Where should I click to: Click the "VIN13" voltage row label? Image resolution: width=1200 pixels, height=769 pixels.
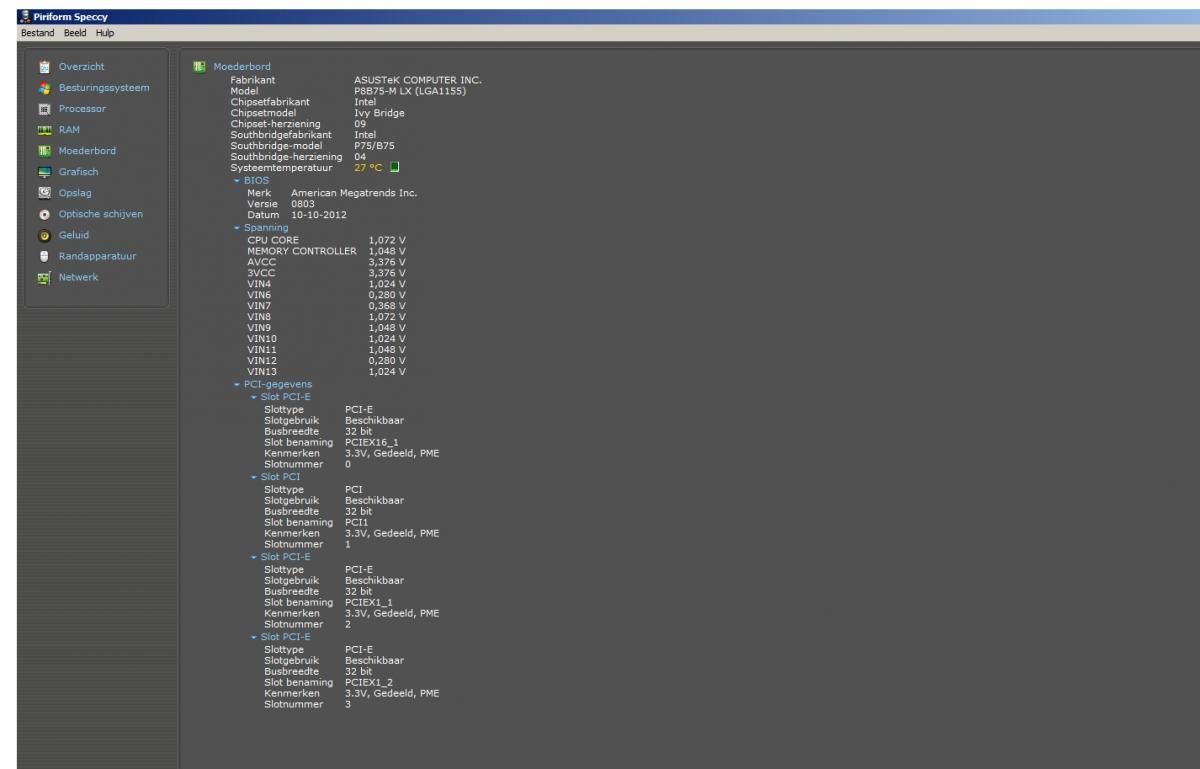coord(263,372)
